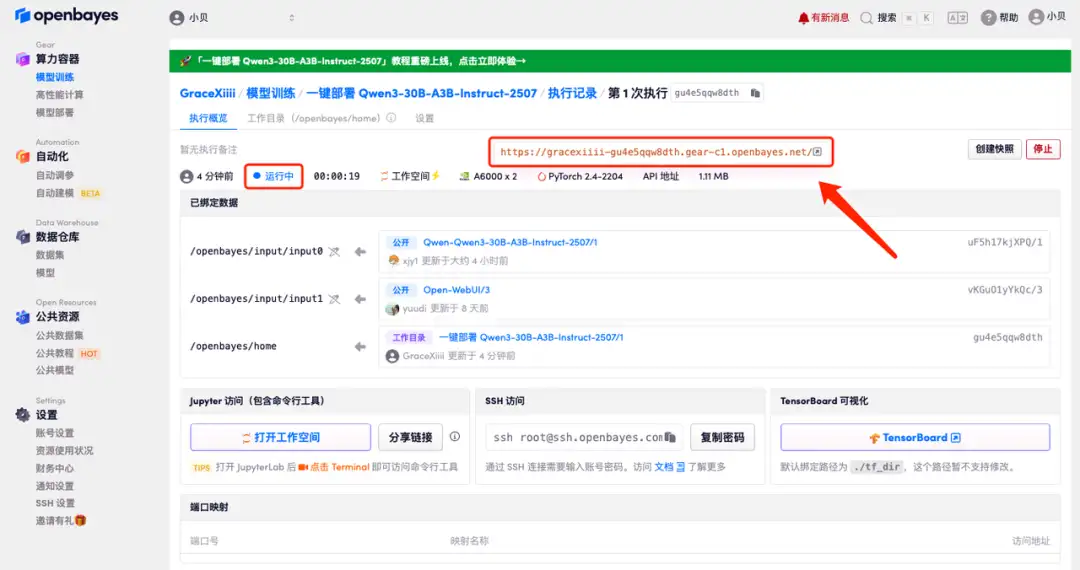The image size is (1080, 570).
Task: Open 帮助 help menu
Action: pos(999,18)
